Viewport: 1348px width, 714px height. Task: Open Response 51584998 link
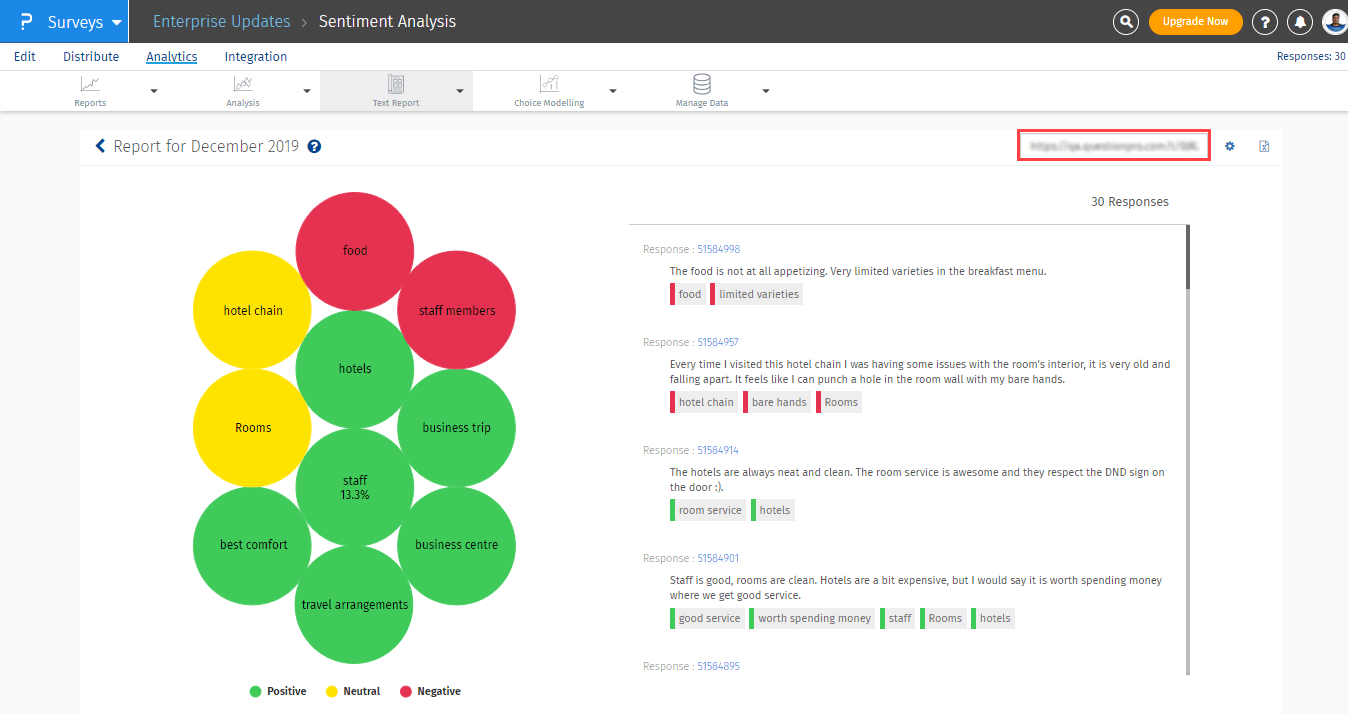coord(718,249)
